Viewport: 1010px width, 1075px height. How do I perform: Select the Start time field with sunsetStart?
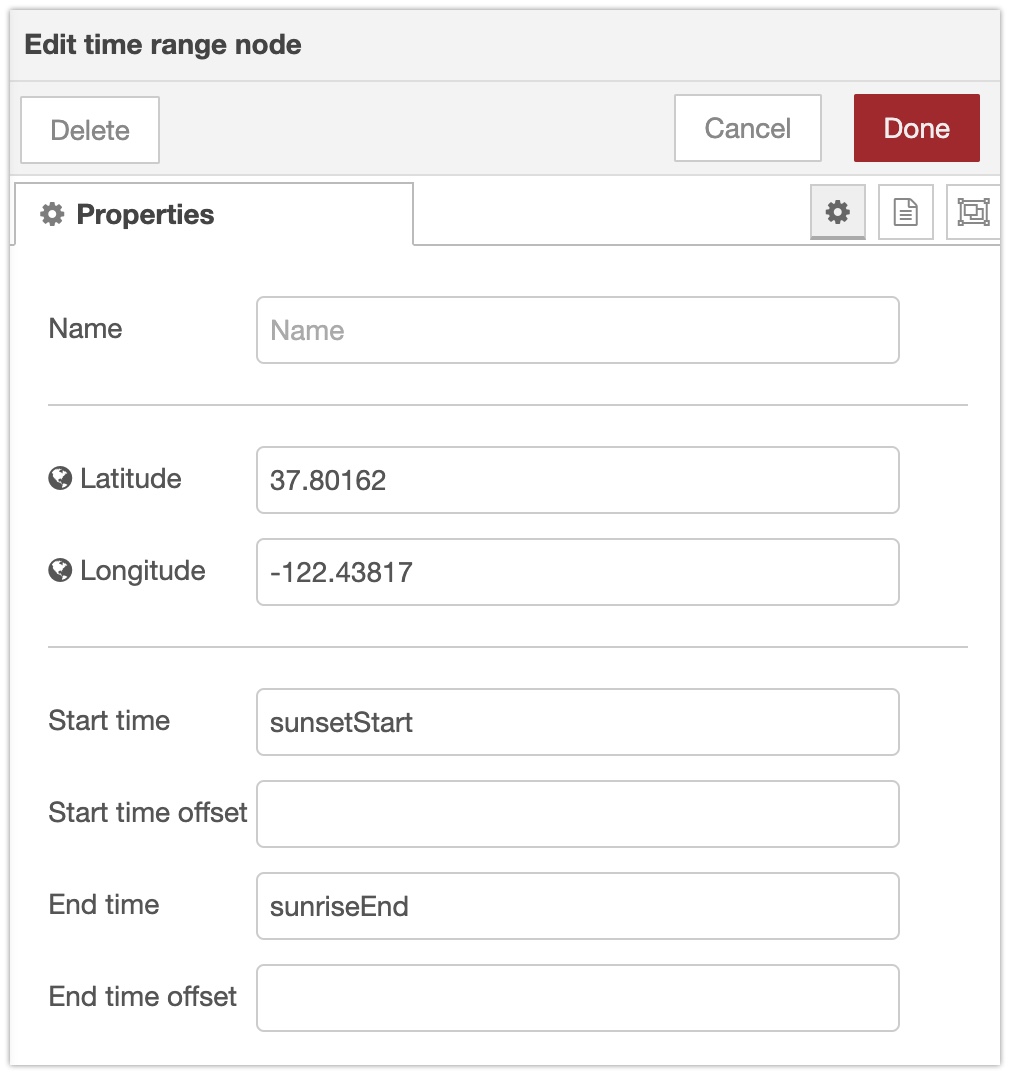click(x=577, y=722)
